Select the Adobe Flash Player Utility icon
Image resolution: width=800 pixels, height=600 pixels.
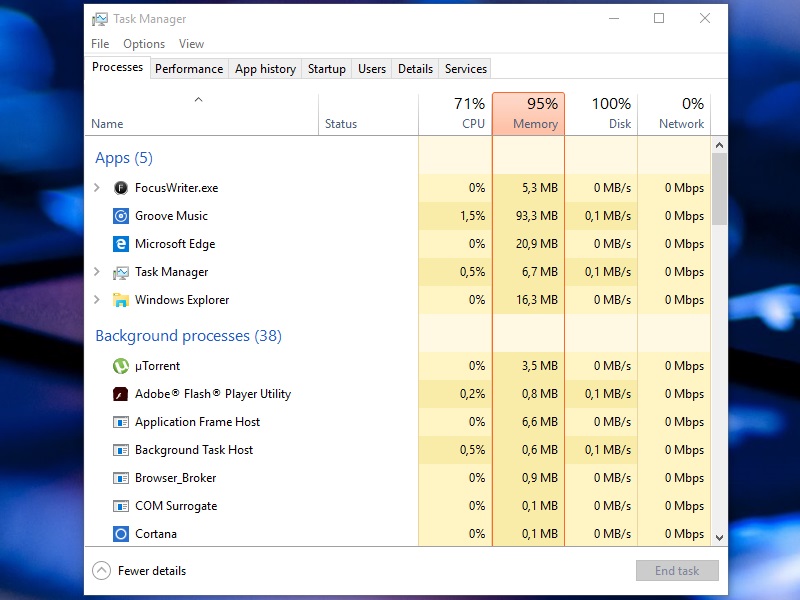click(120, 394)
